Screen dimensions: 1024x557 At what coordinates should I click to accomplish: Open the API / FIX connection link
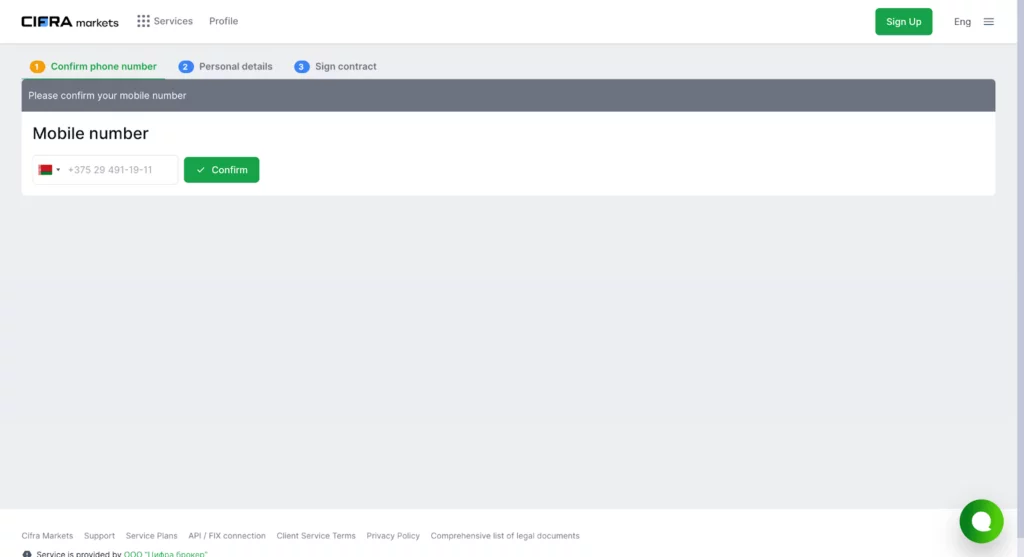pyautogui.click(x=227, y=536)
